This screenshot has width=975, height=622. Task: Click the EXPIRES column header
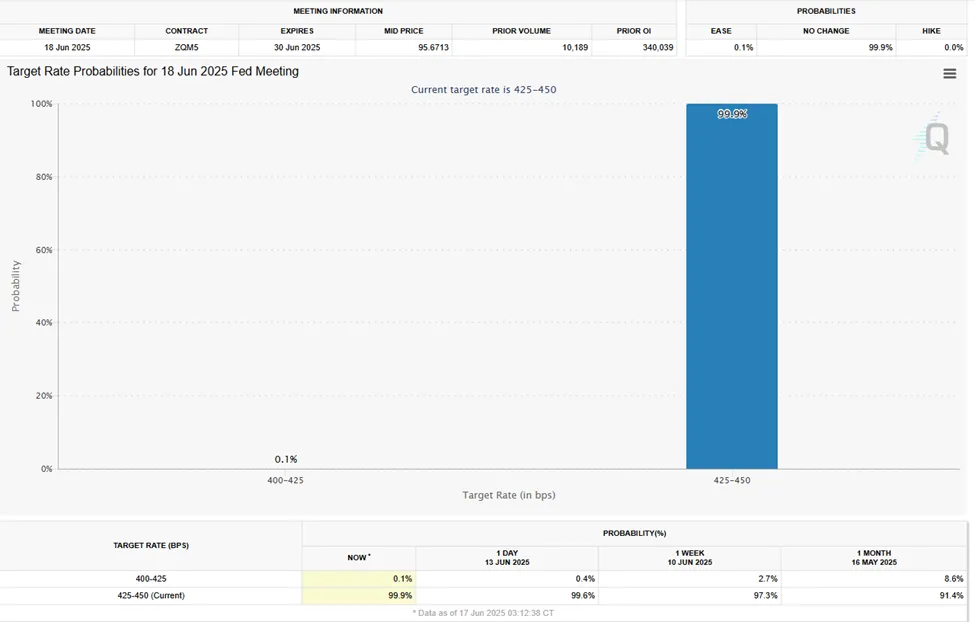pyautogui.click(x=297, y=31)
